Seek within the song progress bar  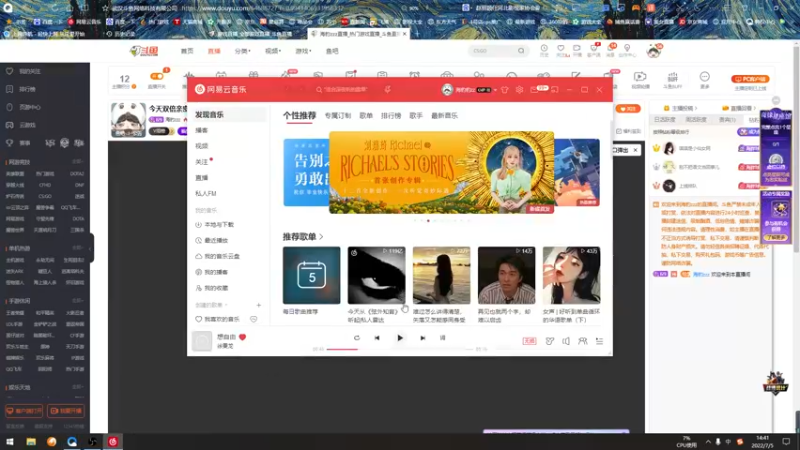[x=400, y=349]
